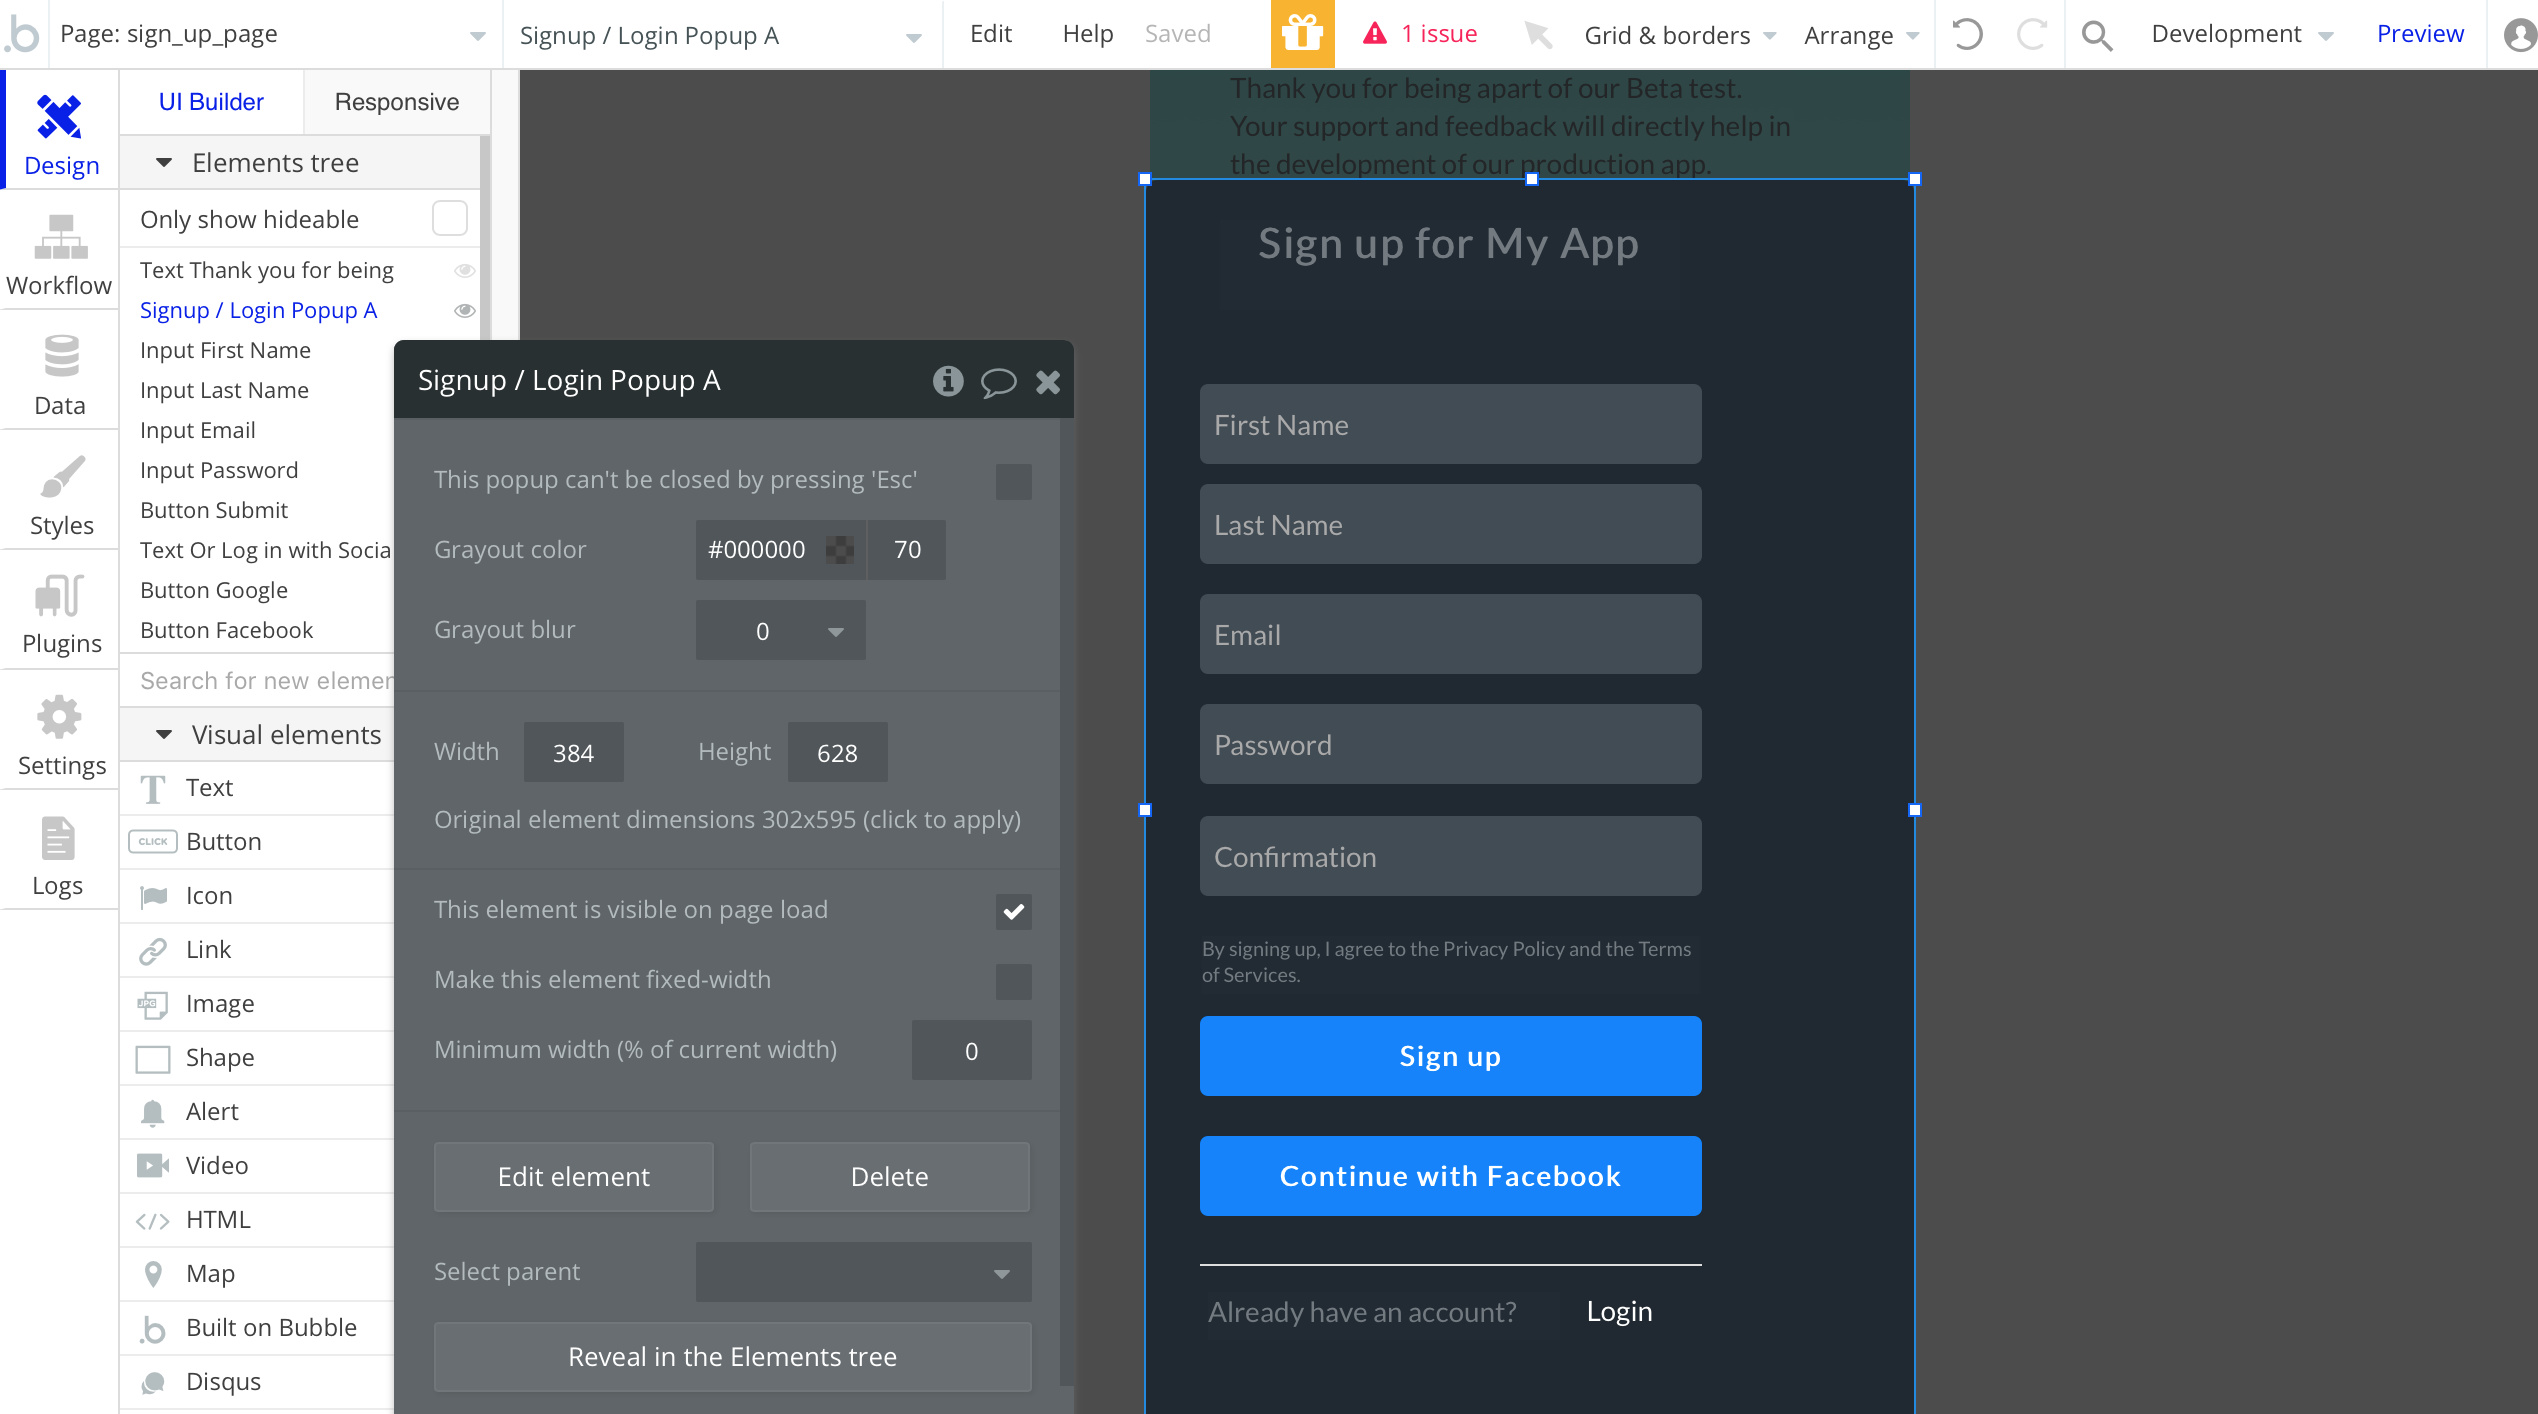The image size is (2538, 1414).
Task: Click Reveal in the Elements tree button
Action: pyautogui.click(x=732, y=1357)
